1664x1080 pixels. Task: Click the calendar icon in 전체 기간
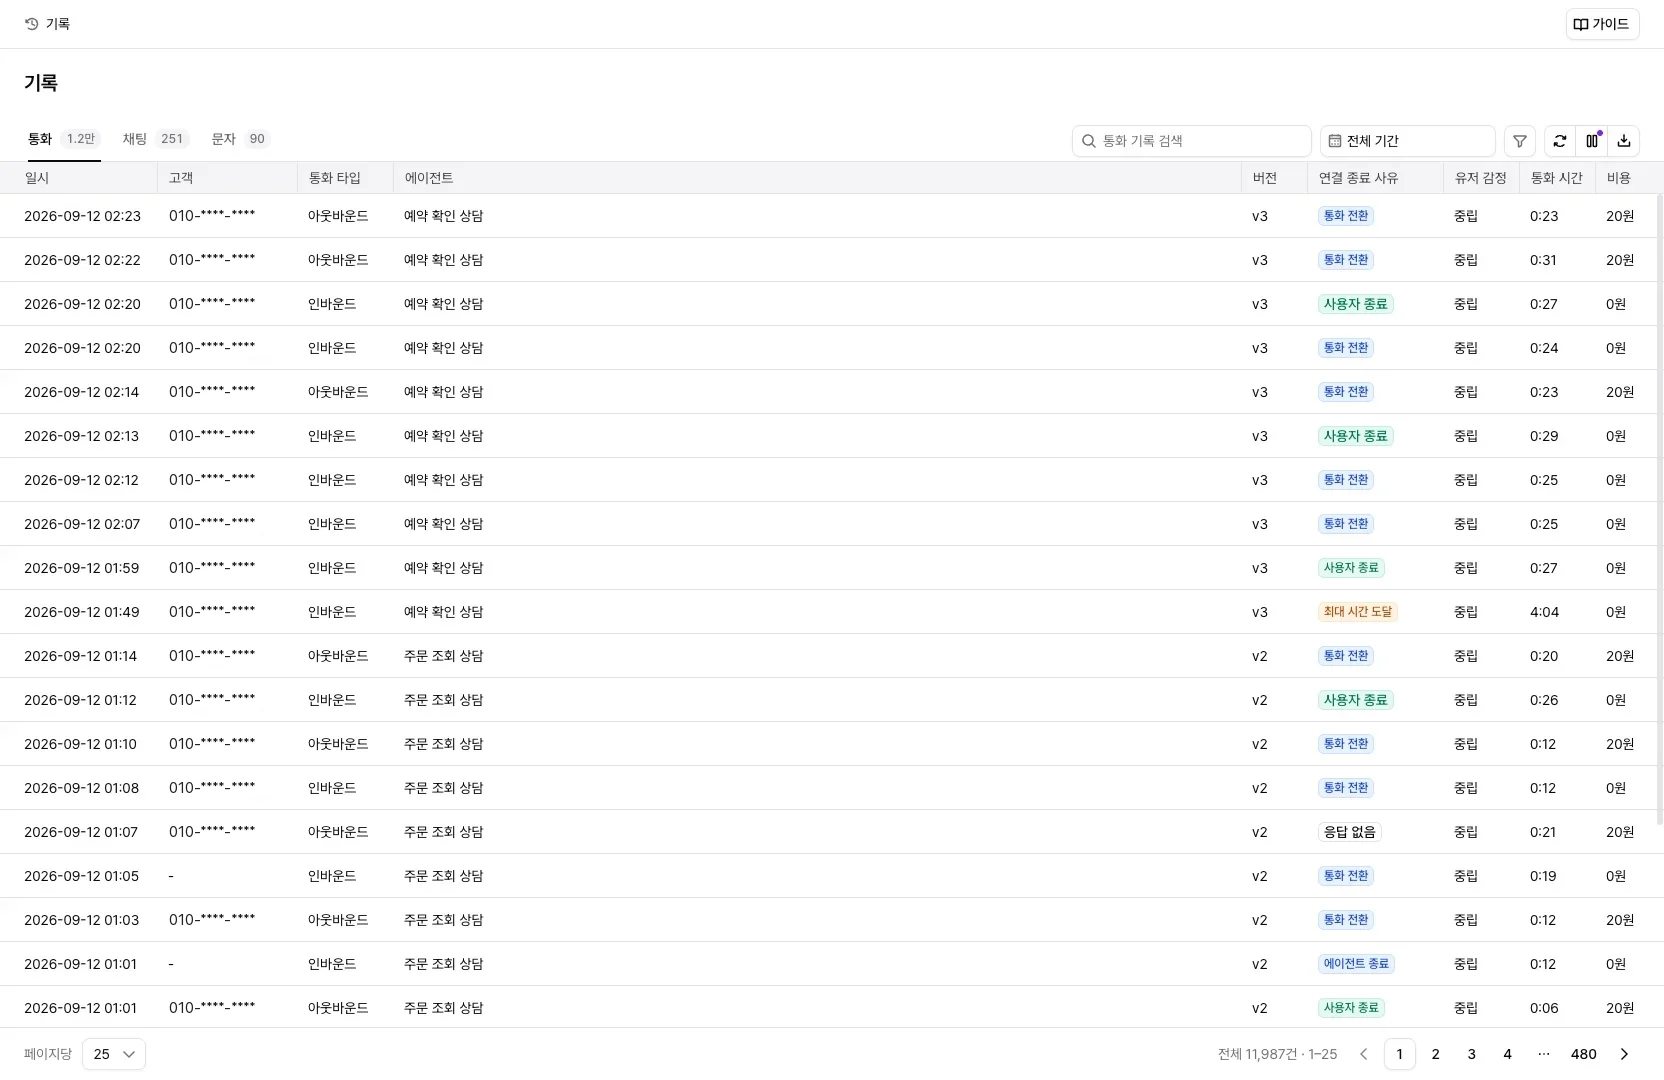(x=1334, y=141)
